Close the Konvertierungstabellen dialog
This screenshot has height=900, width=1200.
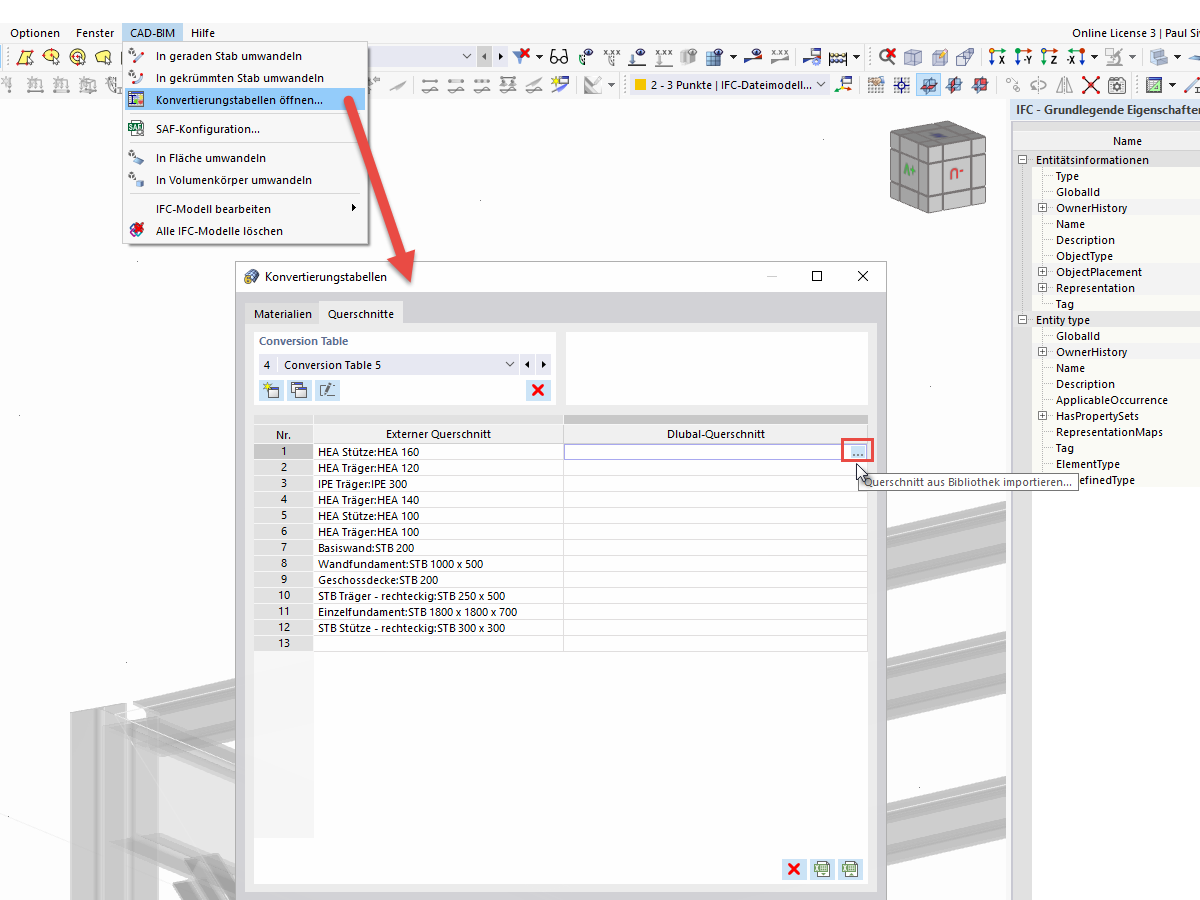[x=863, y=276]
